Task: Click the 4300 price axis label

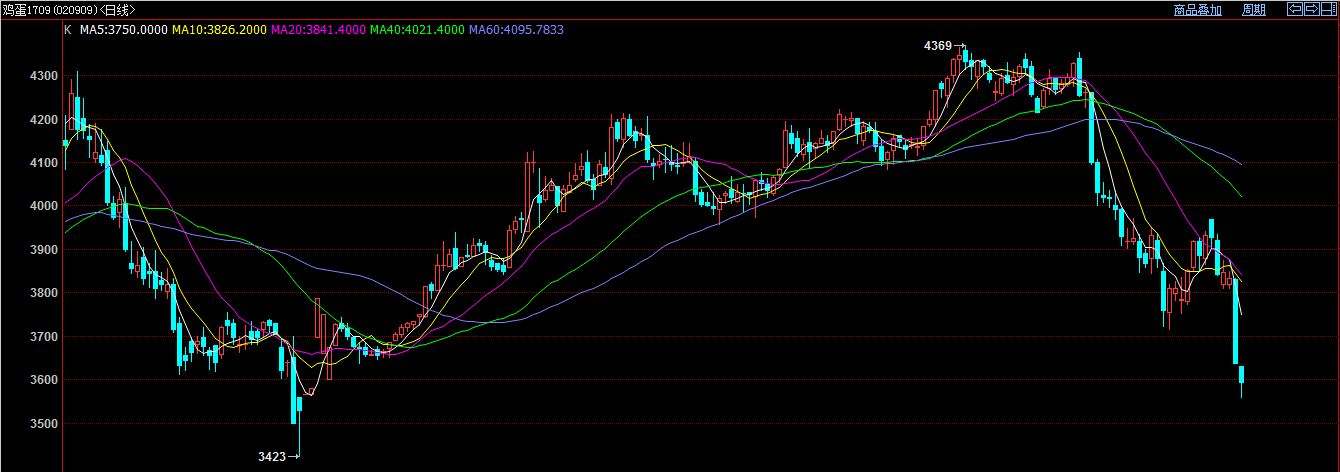Action: point(43,76)
